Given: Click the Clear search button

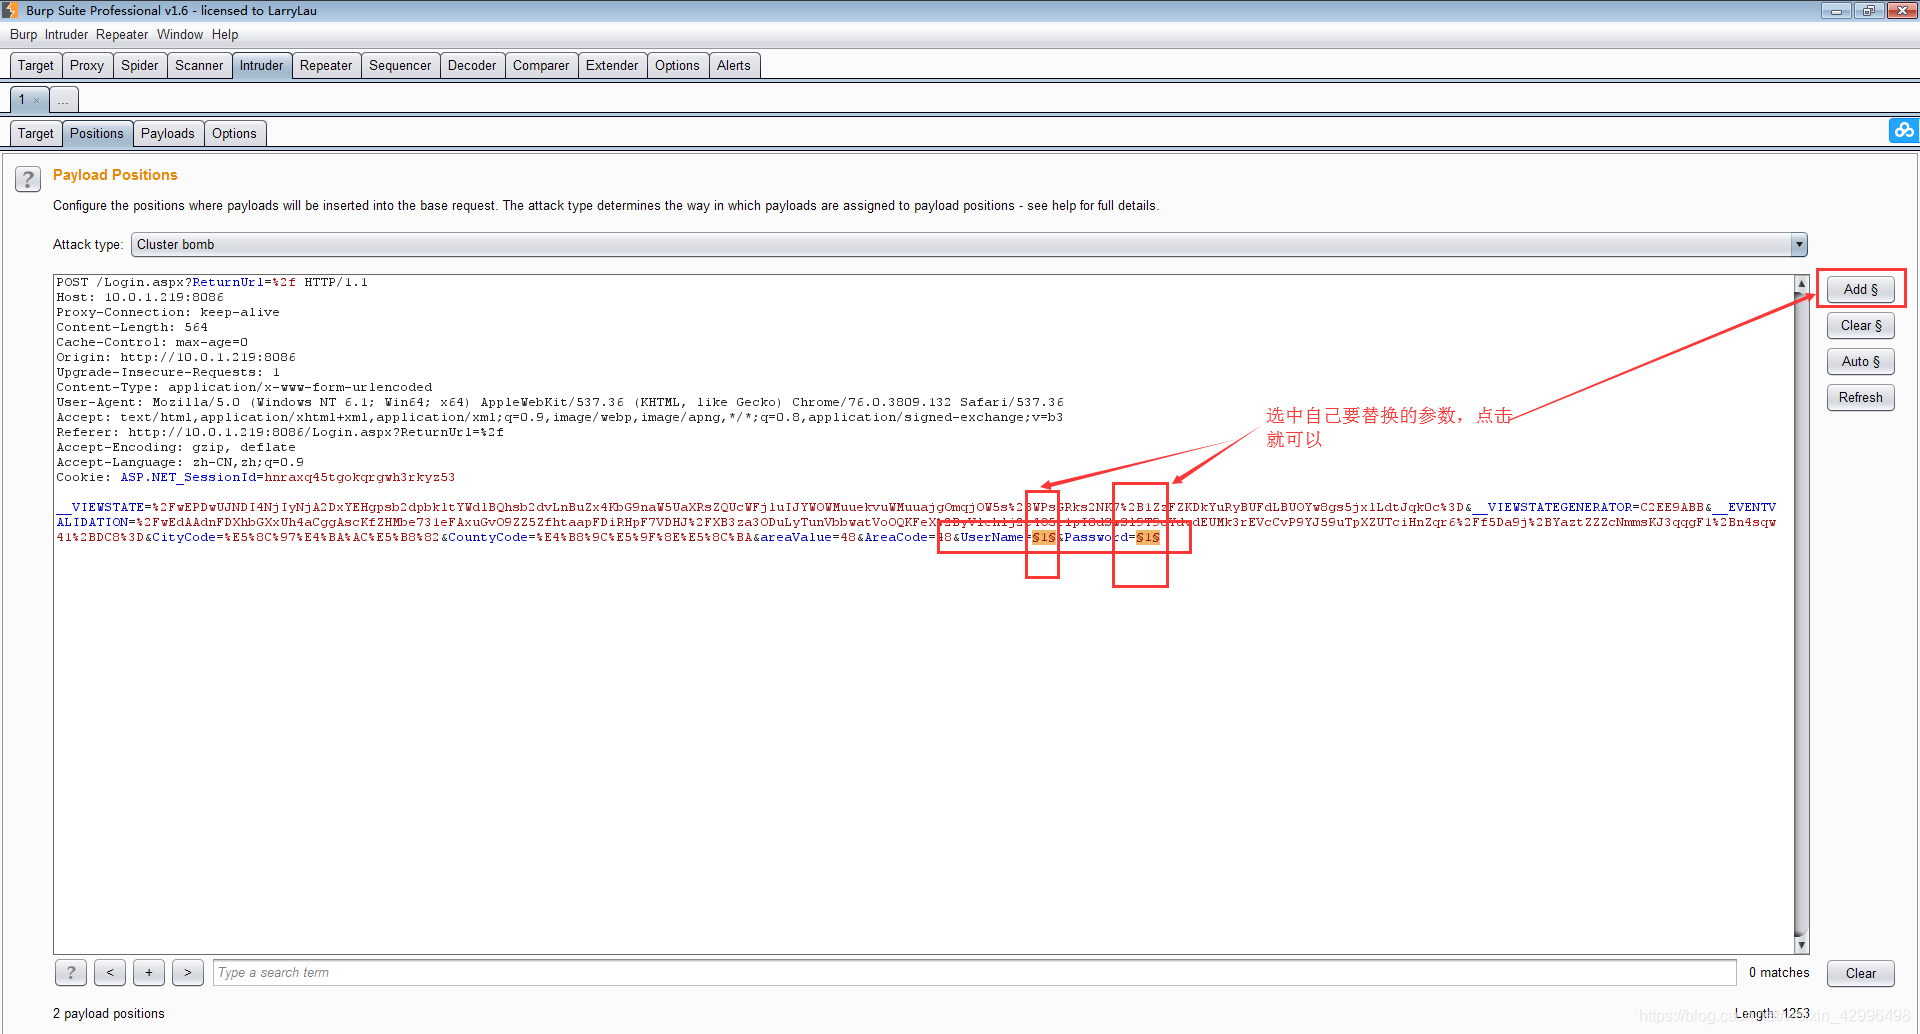Looking at the screenshot, I should (1861, 973).
